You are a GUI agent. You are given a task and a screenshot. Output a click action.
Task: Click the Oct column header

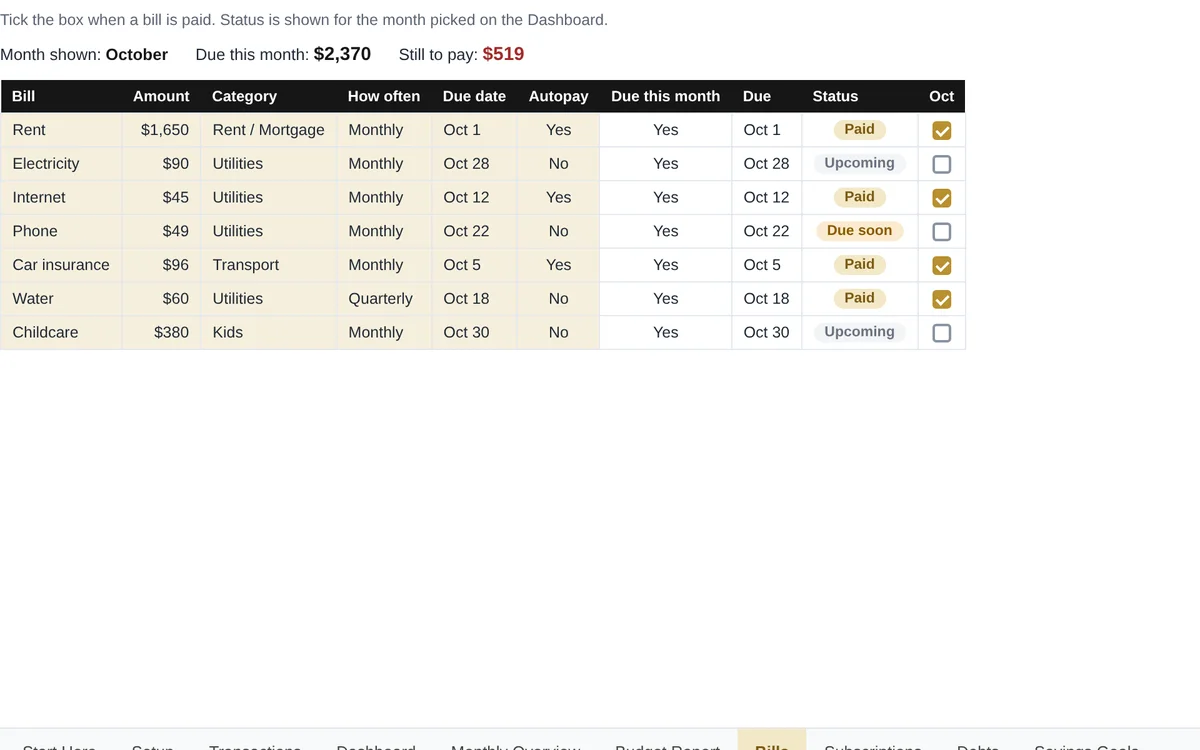tap(942, 96)
